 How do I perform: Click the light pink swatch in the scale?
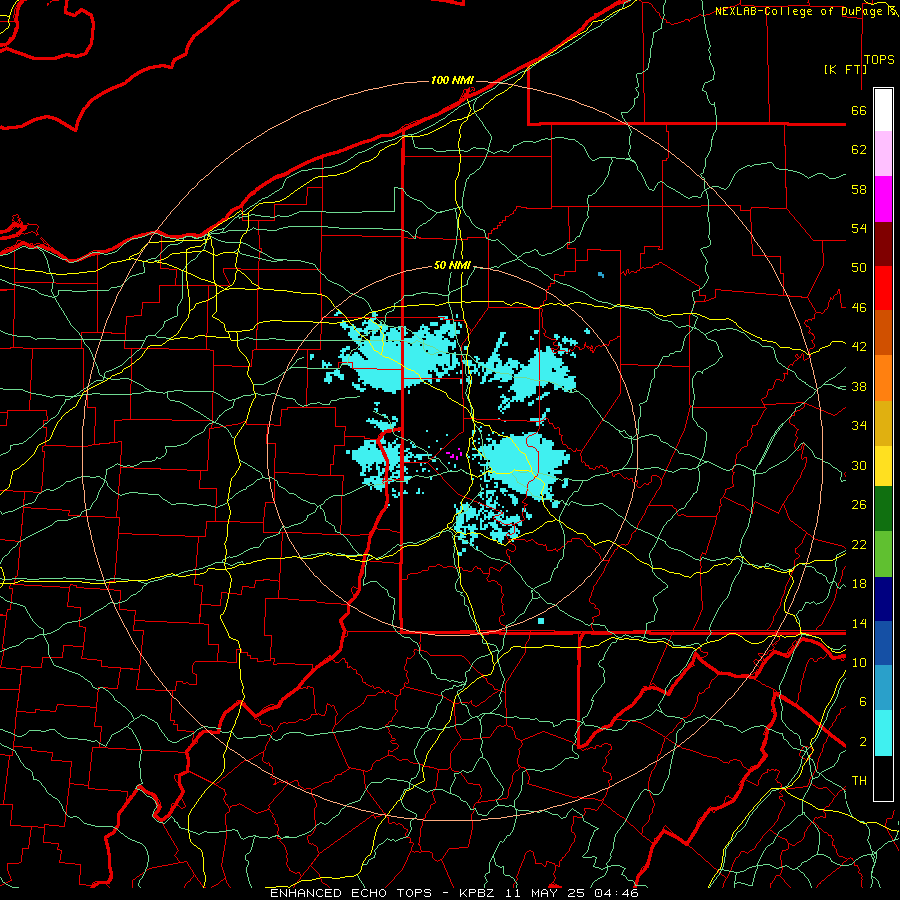pyautogui.click(x=883, y=154)
